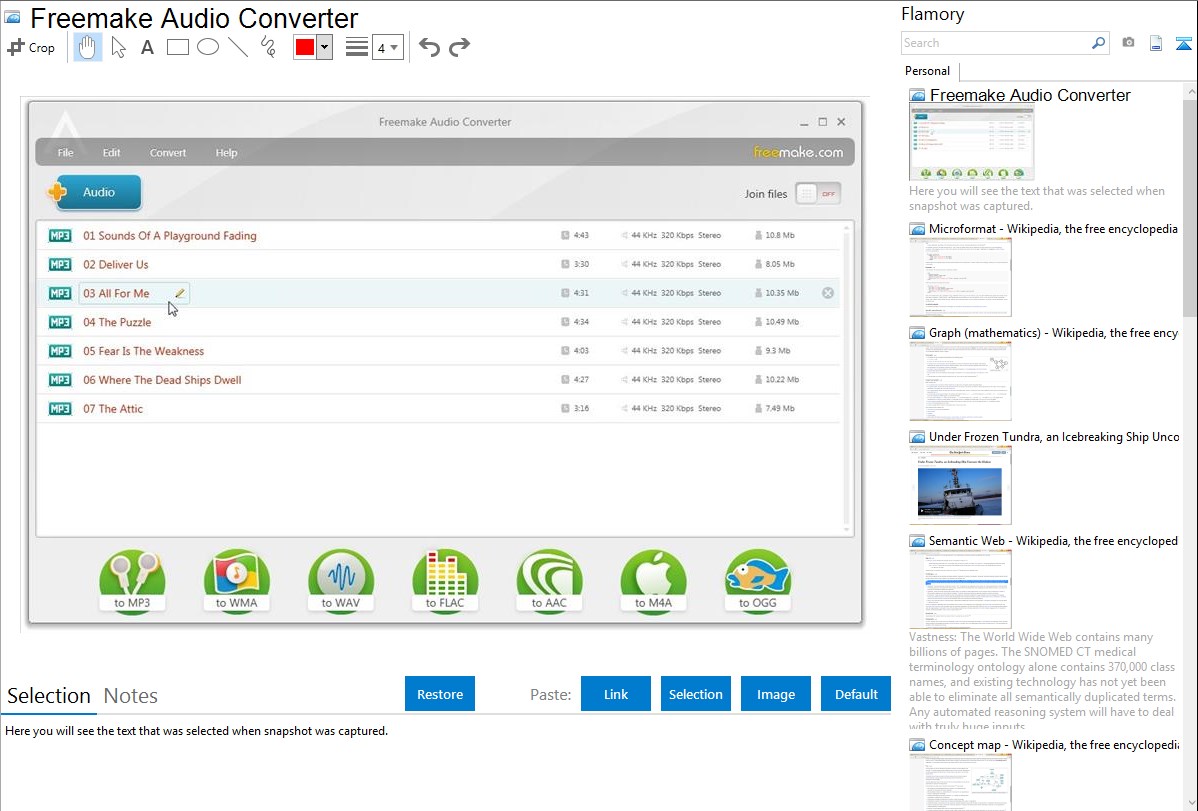
Task: Remove the 03 All For Me track
Action: pos(827,294)
